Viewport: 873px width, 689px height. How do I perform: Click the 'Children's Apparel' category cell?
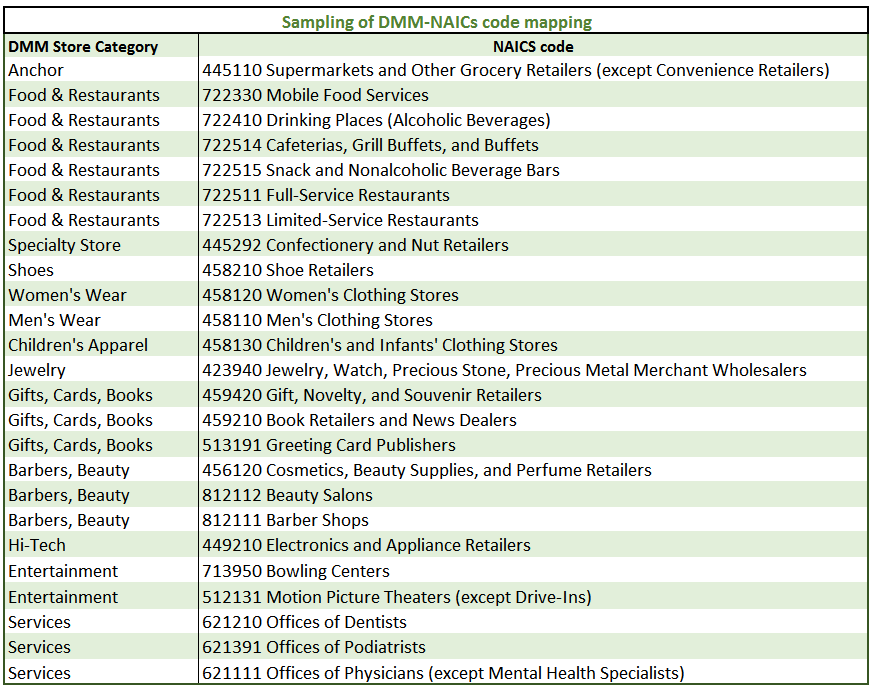coord(78,345)
